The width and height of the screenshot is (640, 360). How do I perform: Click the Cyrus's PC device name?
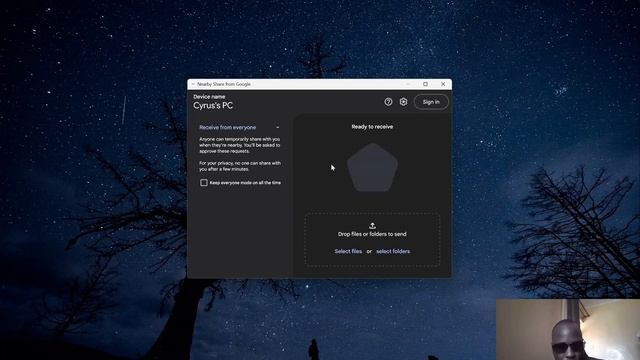213,106
